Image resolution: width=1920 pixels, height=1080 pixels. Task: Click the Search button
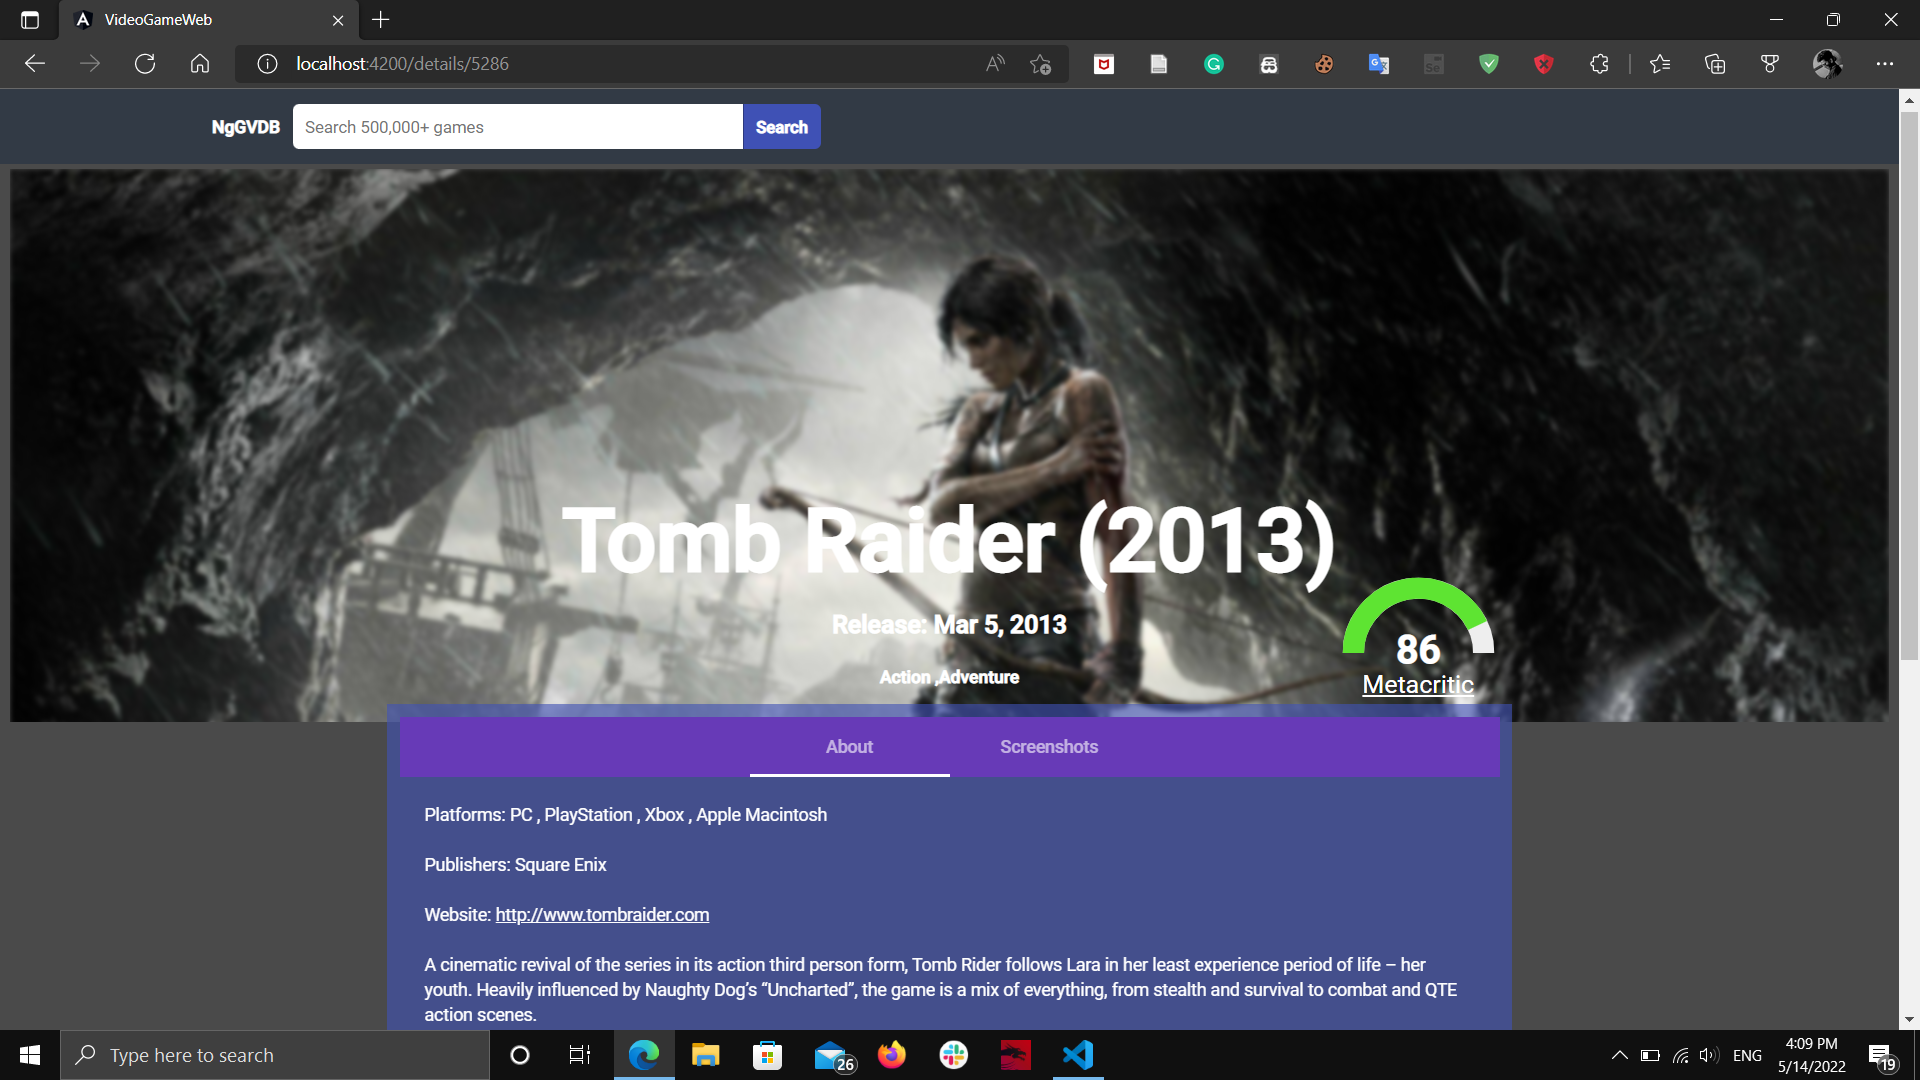tap(781, 127)
